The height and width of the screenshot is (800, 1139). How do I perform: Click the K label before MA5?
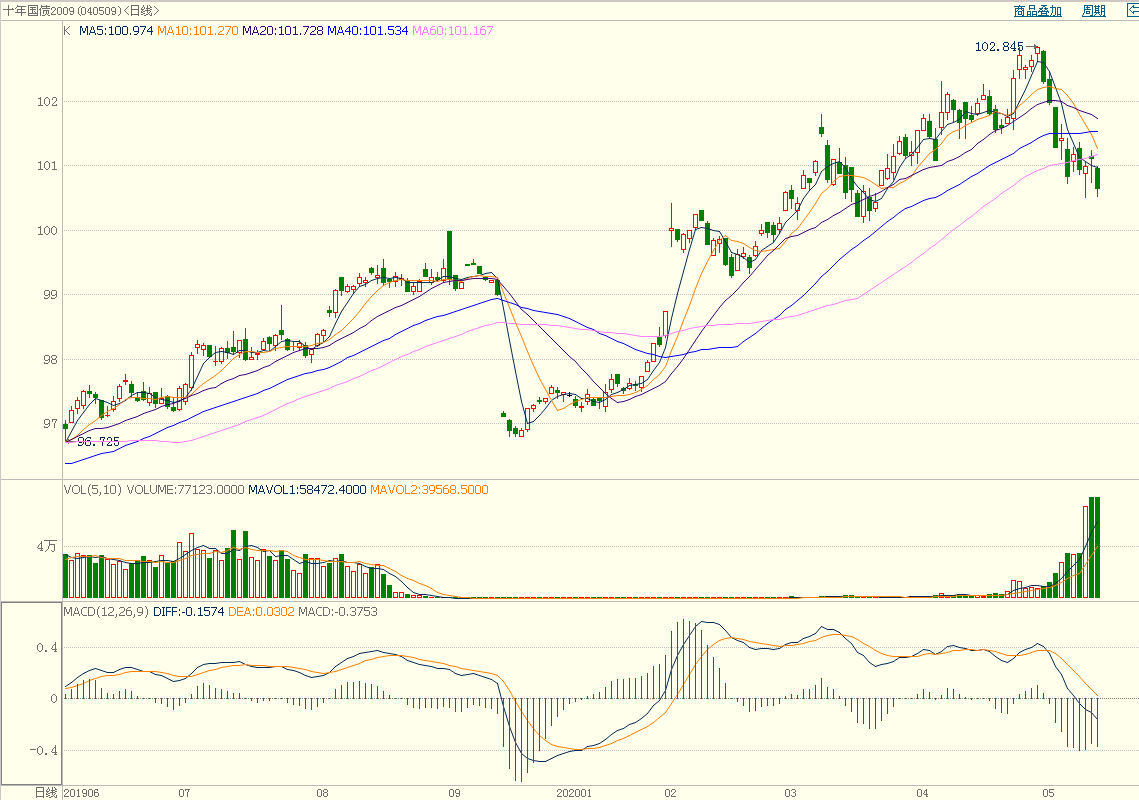click(67, 31)
